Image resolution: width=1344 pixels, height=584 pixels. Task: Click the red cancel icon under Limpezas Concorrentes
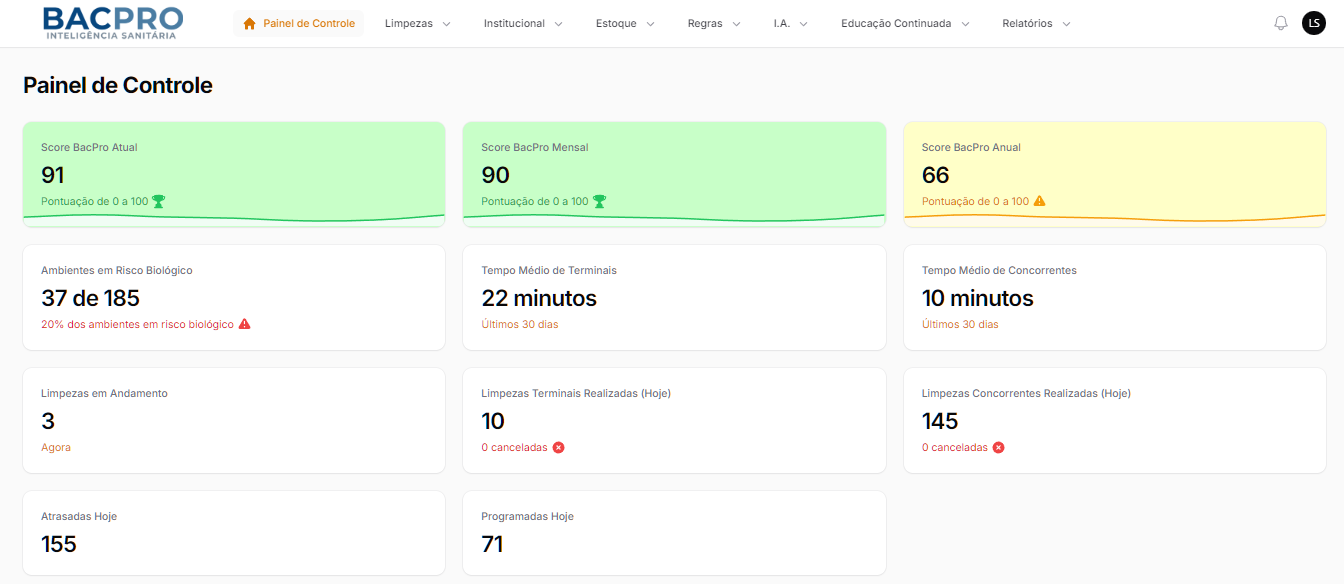click(x=998, y=447)
